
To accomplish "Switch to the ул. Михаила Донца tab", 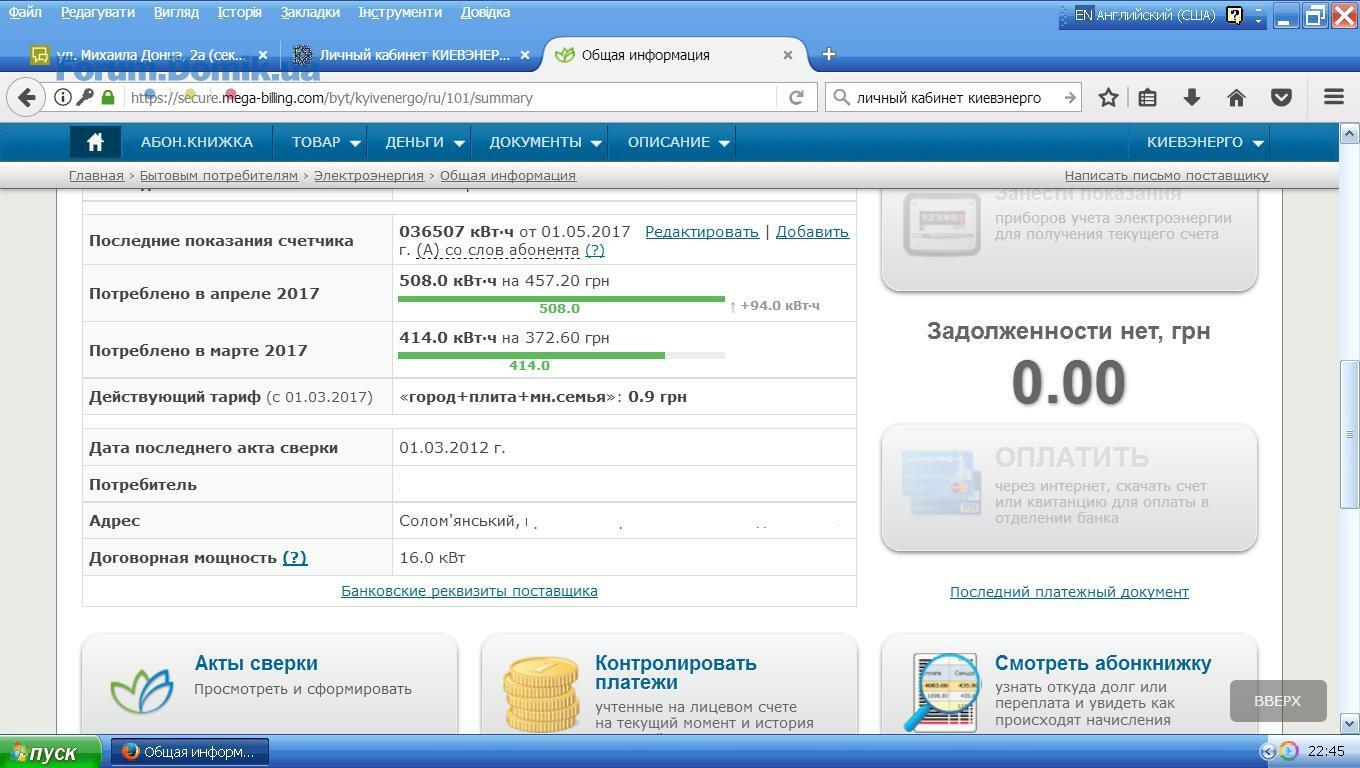I will [x=148, y=55].
